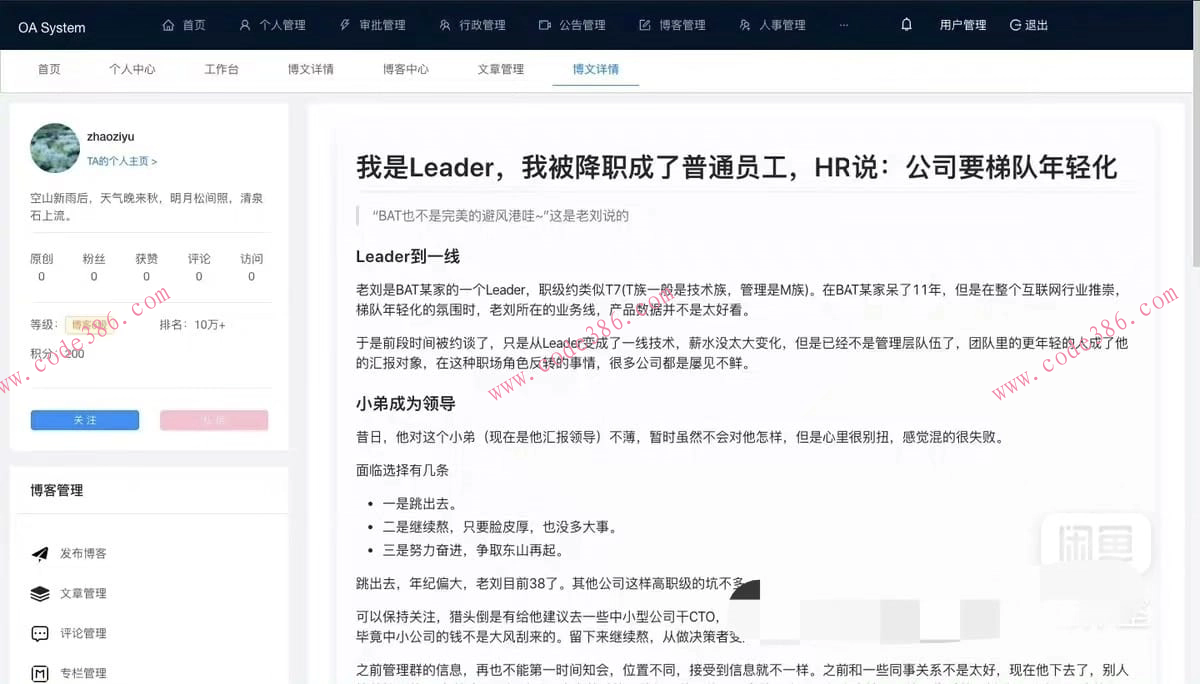Open the 博客管理 menu in navbar
This screenshot has width=1200, height=684.
(x=672, y=25)
